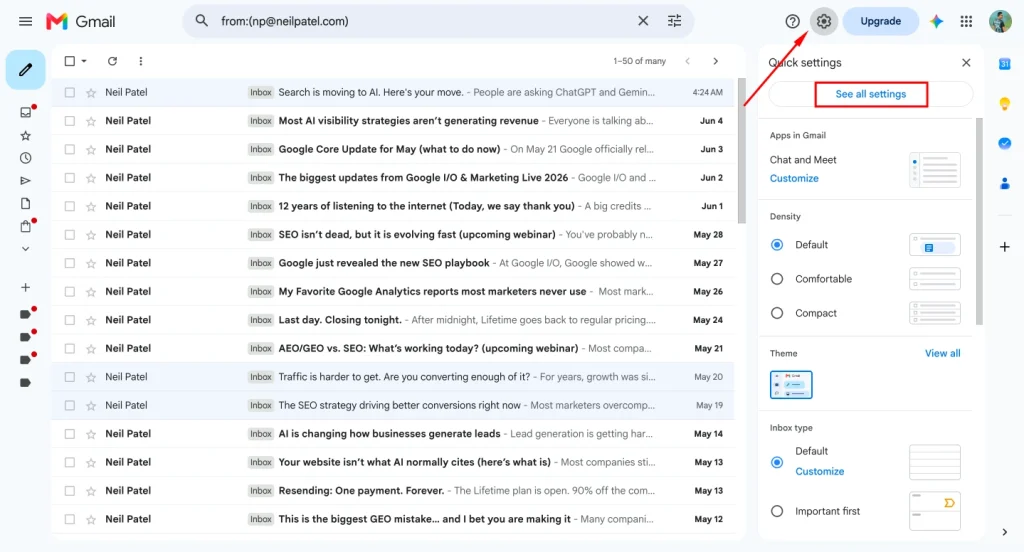Click the Quick settings panel scrollbar
The width and height of the screenshot is (1024, 552).
979,221
